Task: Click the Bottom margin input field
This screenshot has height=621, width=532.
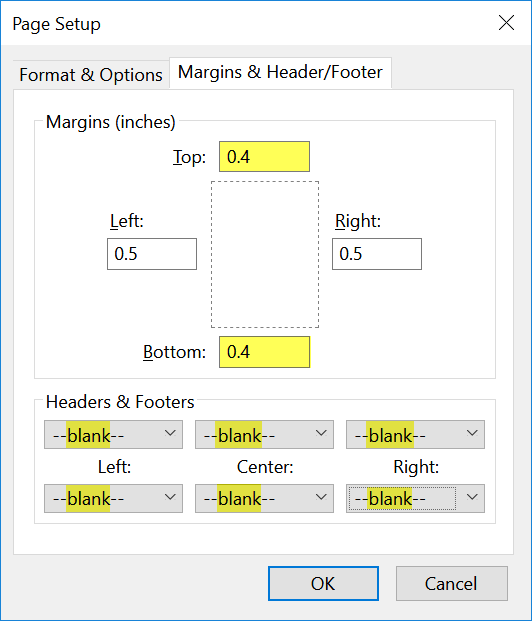Action: coord(264,352)
